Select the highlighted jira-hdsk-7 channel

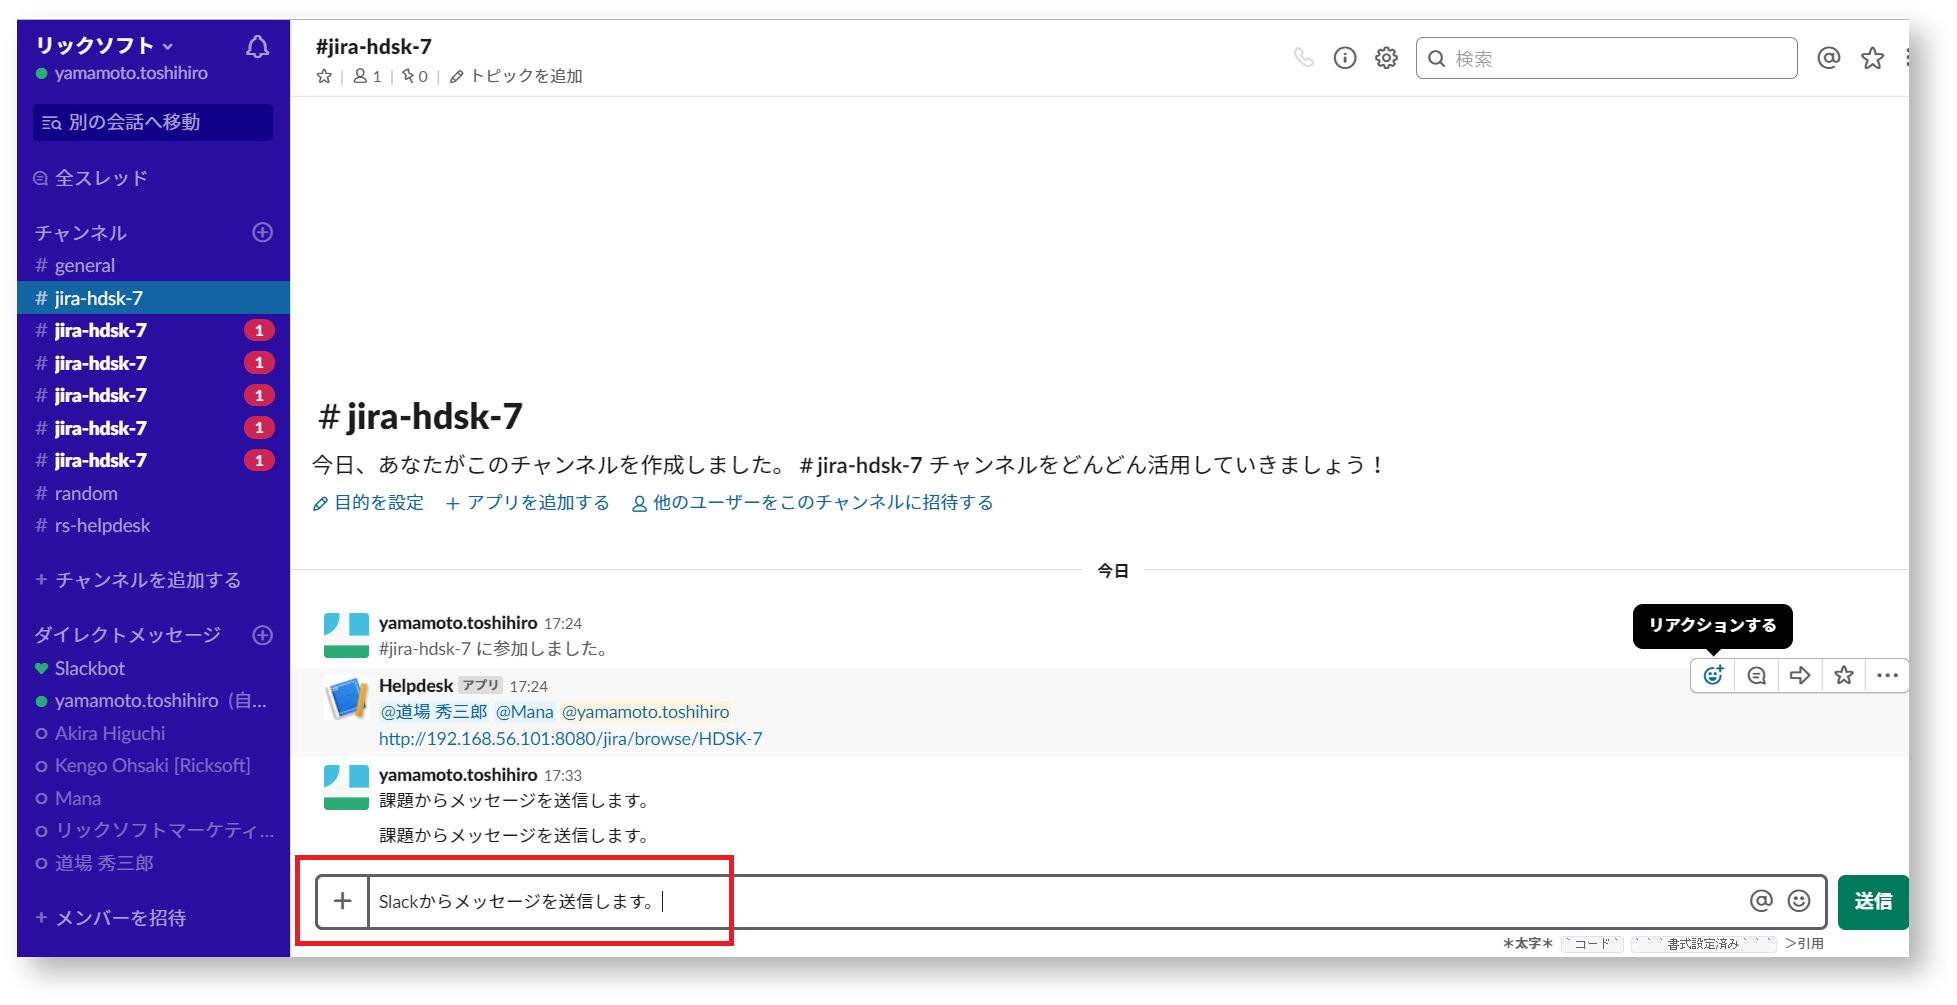point(153,298)
